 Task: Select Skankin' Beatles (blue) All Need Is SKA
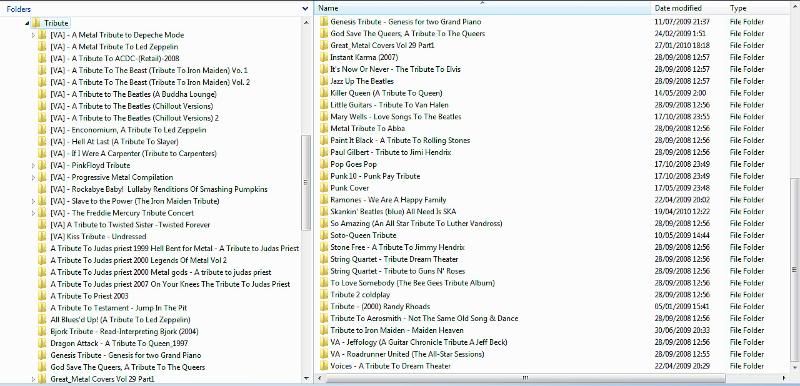pos(393,212)
